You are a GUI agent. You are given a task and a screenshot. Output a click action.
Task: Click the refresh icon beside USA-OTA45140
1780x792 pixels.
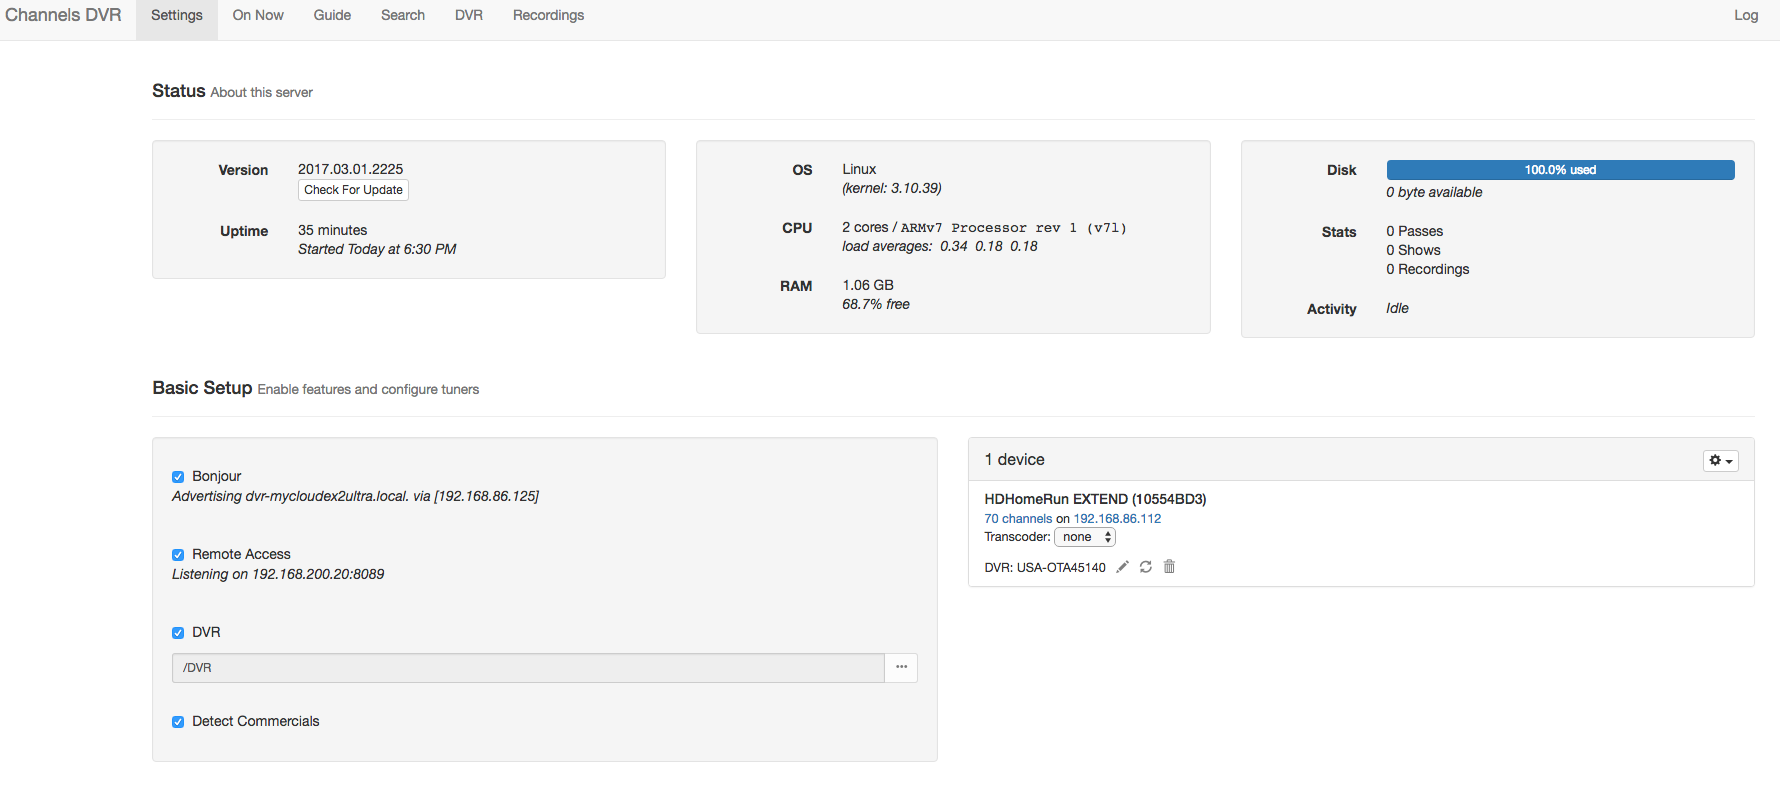pyautogui.click(x=1146, y=567)
